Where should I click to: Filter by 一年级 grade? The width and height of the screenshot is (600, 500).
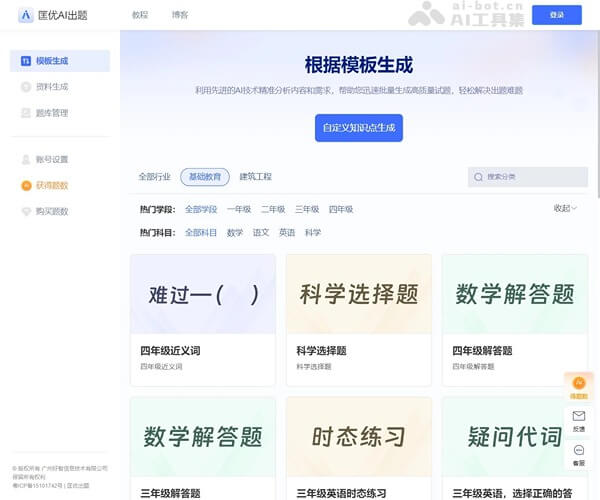239,209
